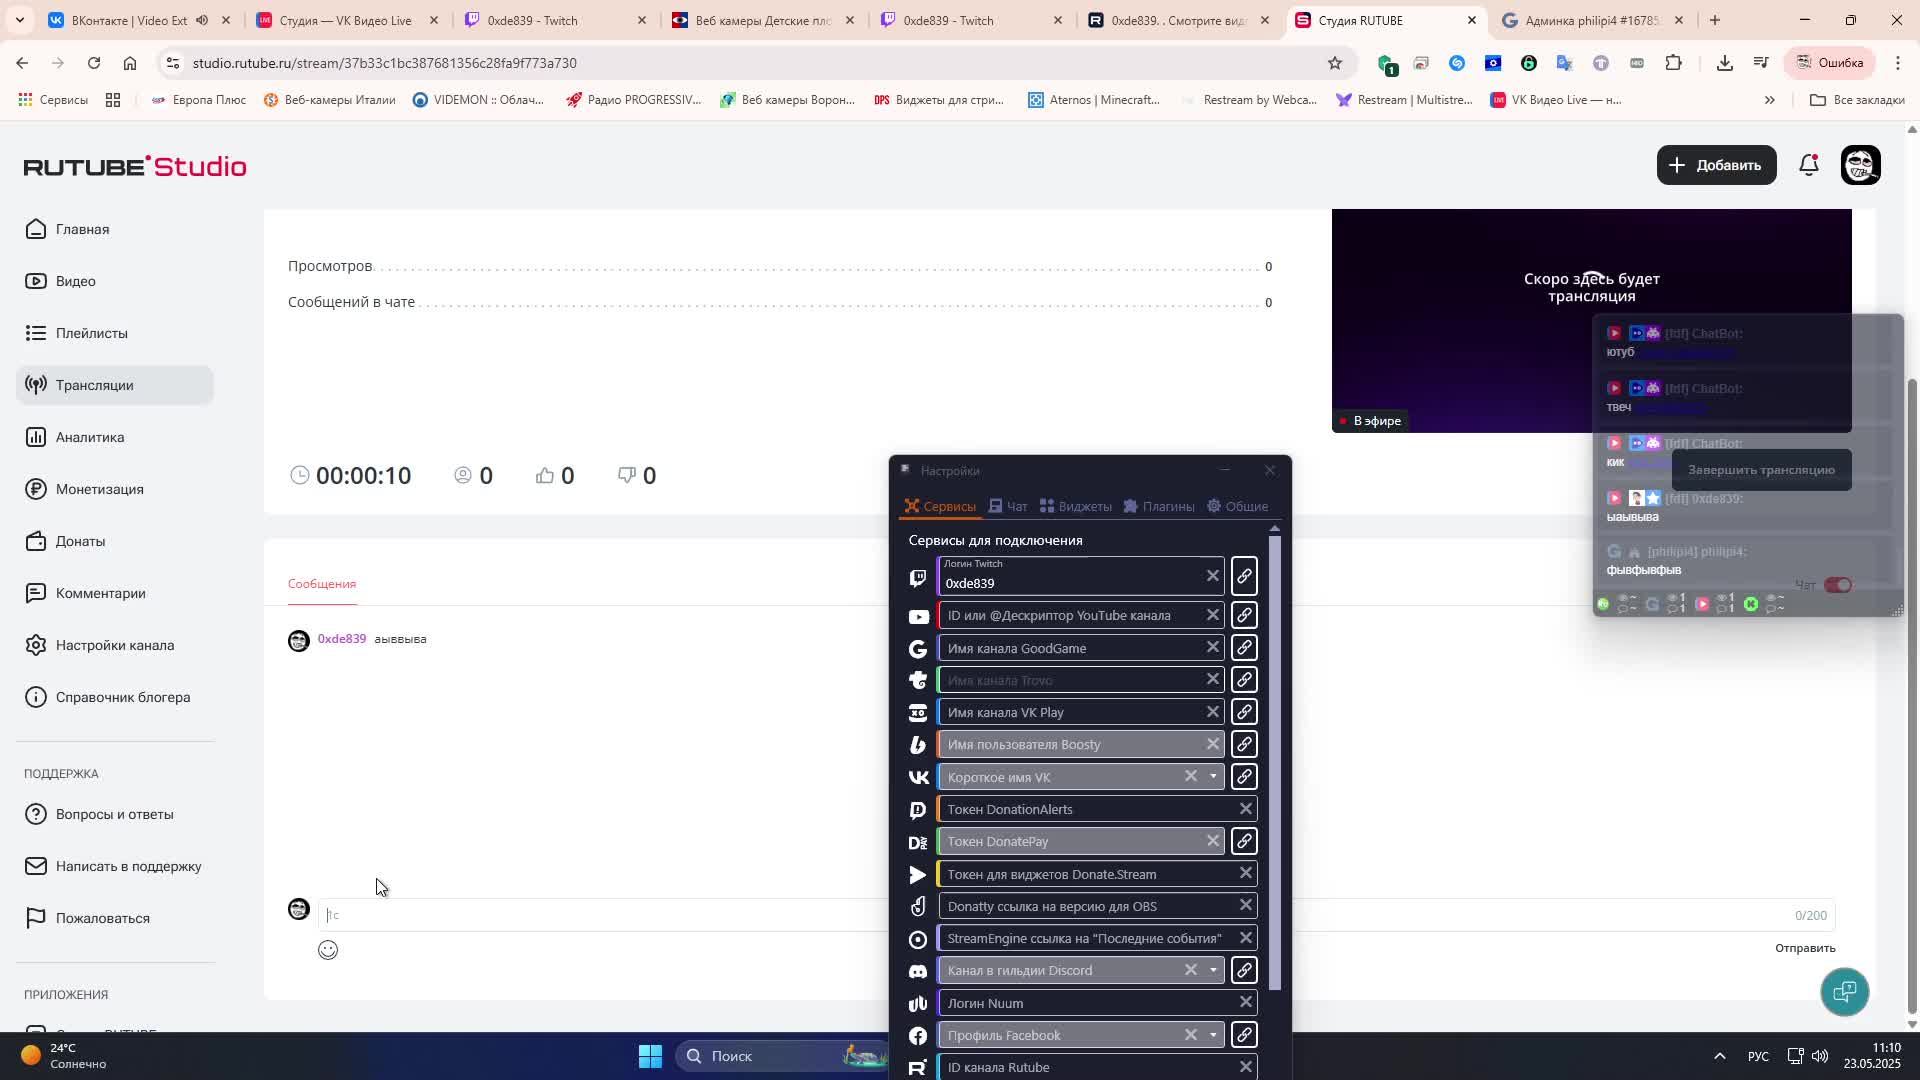
Task: Click the Добавить button
Action: pos(1716,165)
